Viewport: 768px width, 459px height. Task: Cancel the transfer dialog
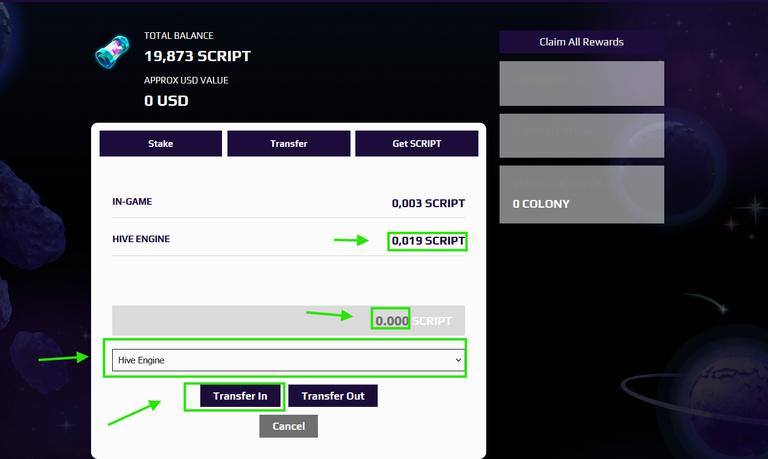pyautogui.click(x=288, y=426)
